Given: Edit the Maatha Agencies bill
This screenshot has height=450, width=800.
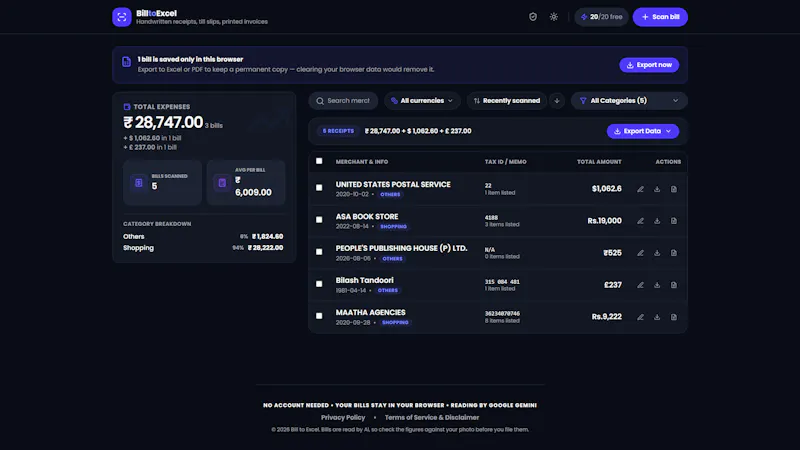Looking at the screenshot, I should 640,317.
